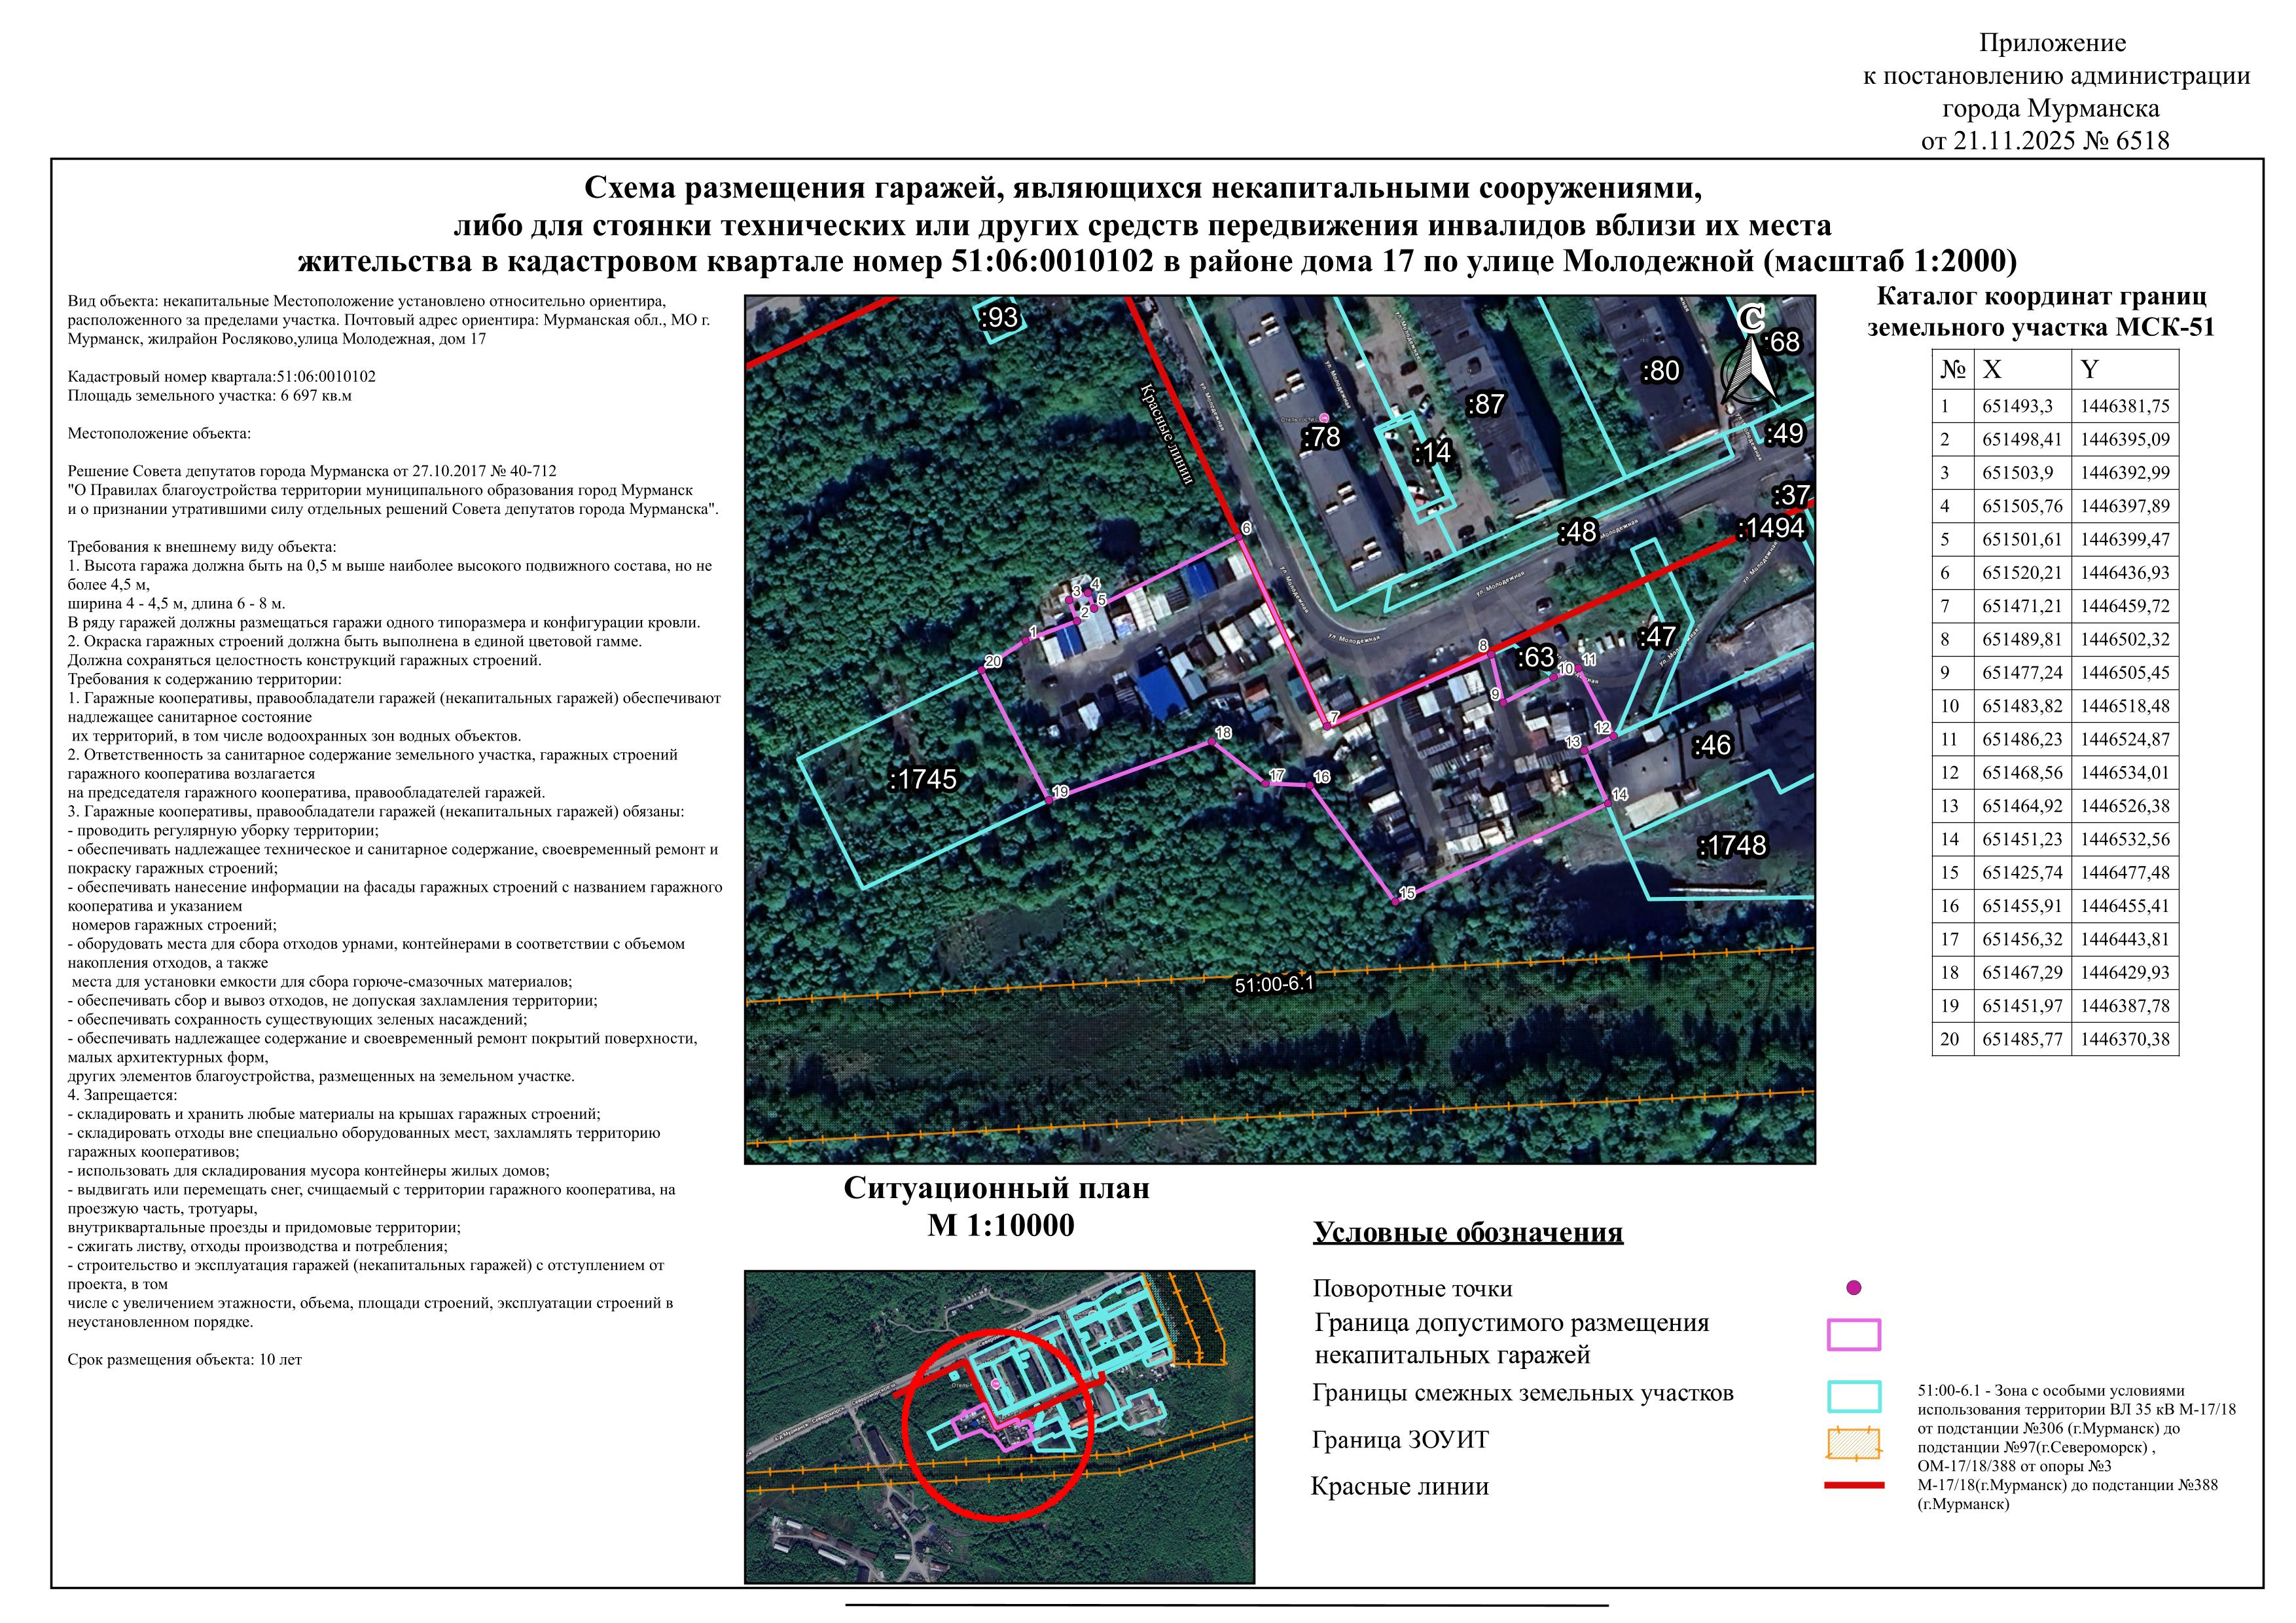Click the magenta garage boundary legend rectangle
Screen dimensions: 2296x1623
point(1853,1334)
